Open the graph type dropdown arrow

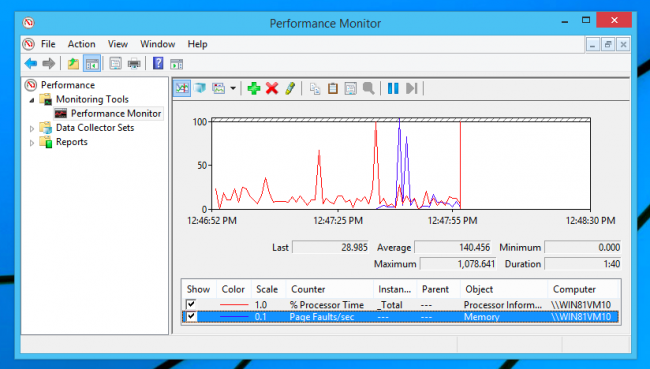[233, 88]
